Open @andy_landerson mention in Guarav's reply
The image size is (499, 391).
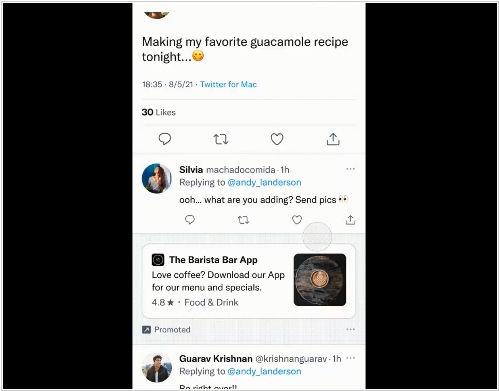click(x=264, y=371)
